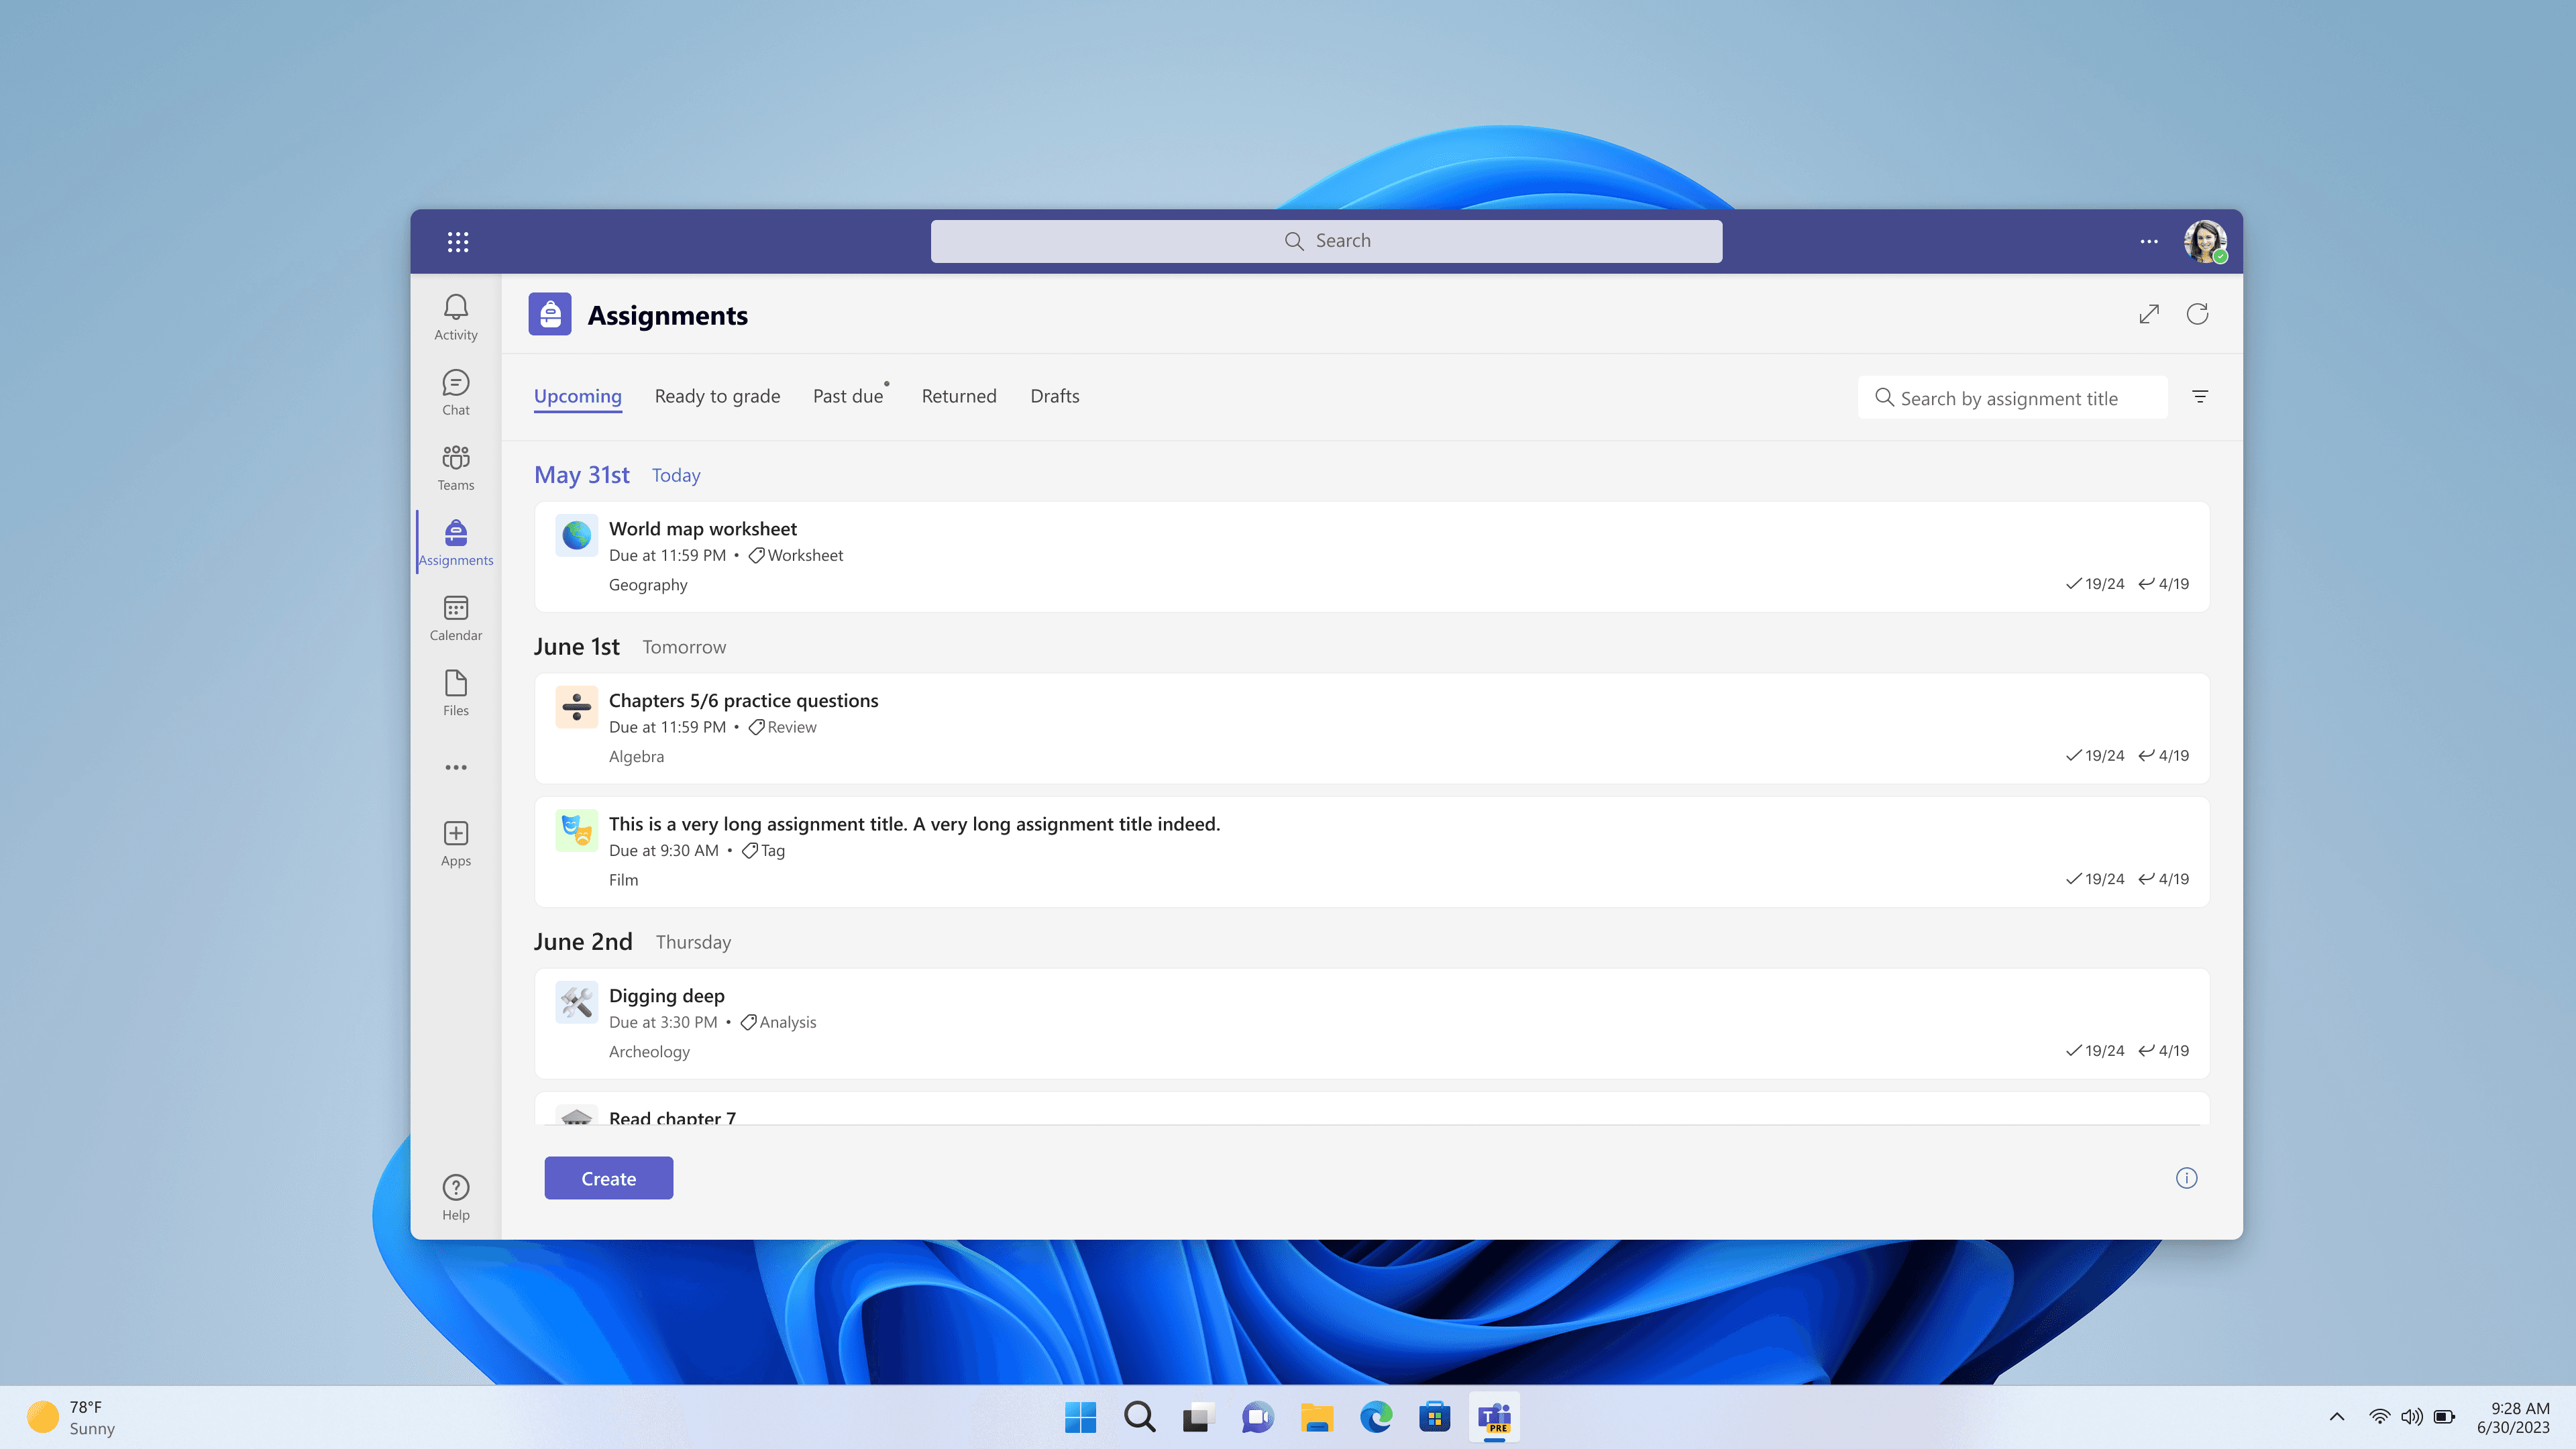Open the filter options icon

click(x=2200, y=397)
